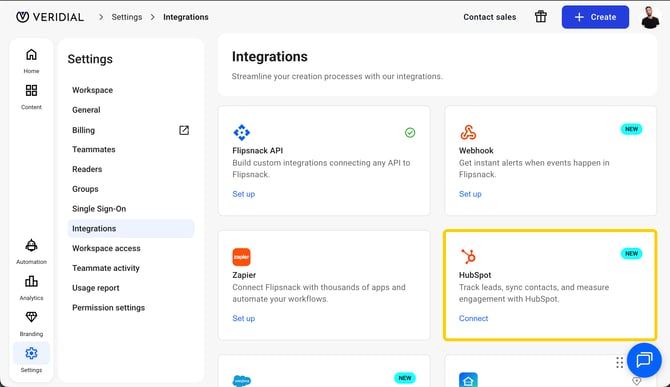Click the HubSpot logo icon
The image size is (670, 387).
[x=468, y=256]
